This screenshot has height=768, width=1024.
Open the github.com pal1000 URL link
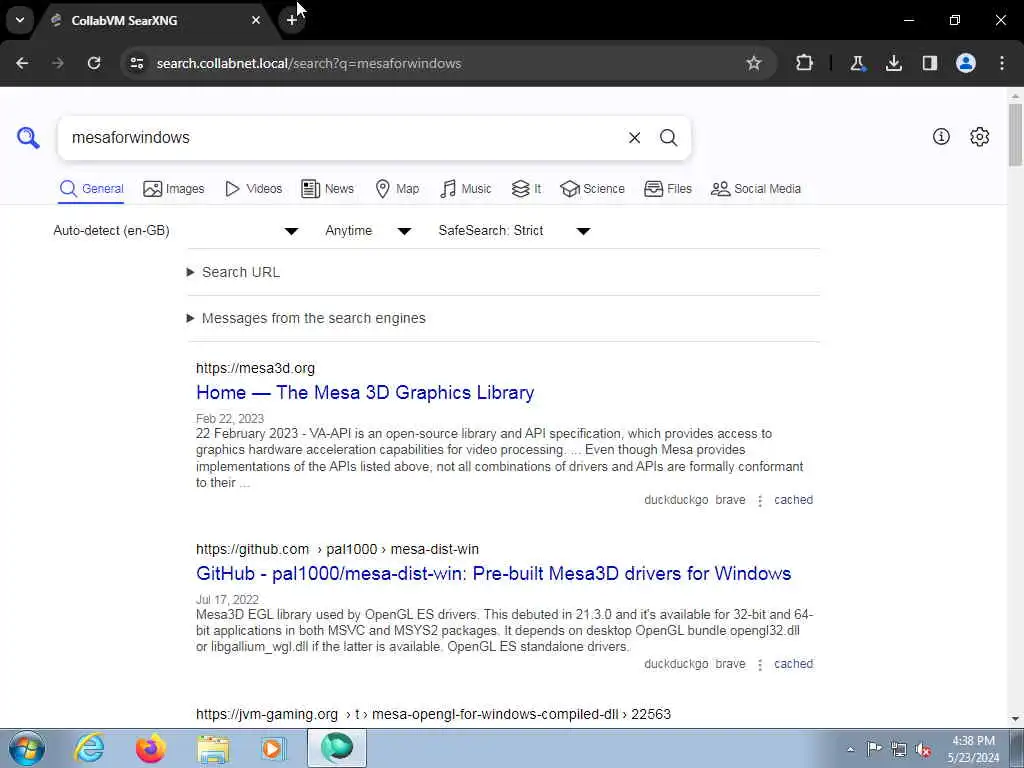coord(337,549)
